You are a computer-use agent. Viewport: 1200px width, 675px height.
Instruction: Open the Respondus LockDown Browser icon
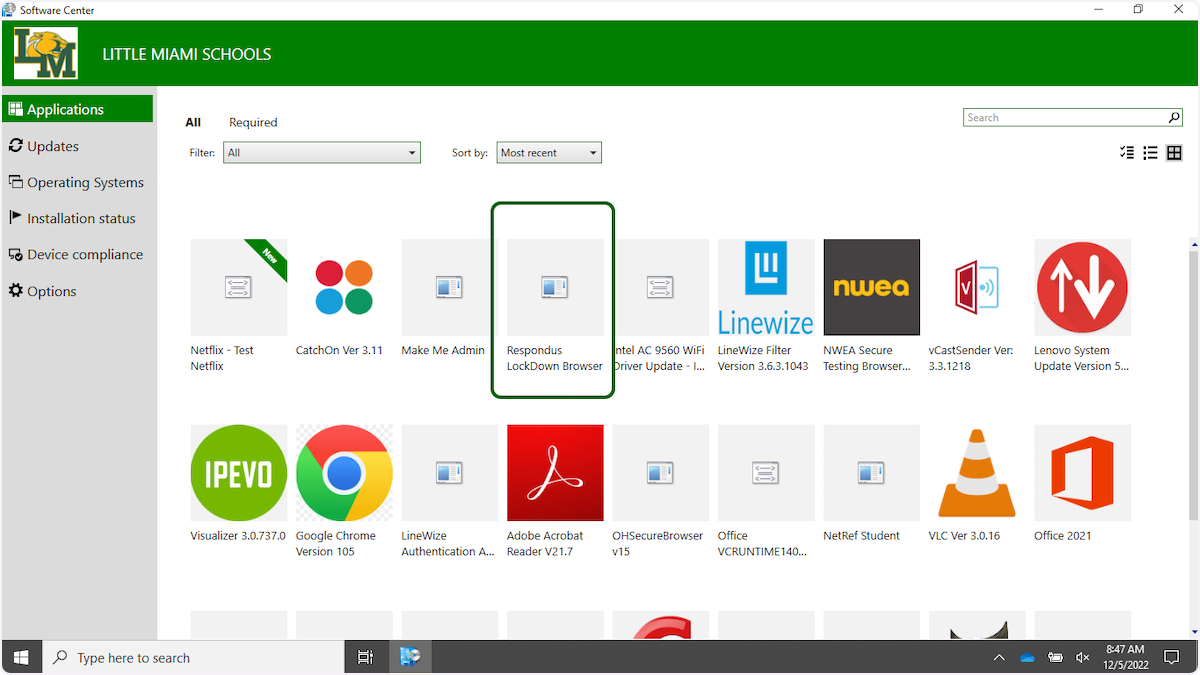(555, 288)
